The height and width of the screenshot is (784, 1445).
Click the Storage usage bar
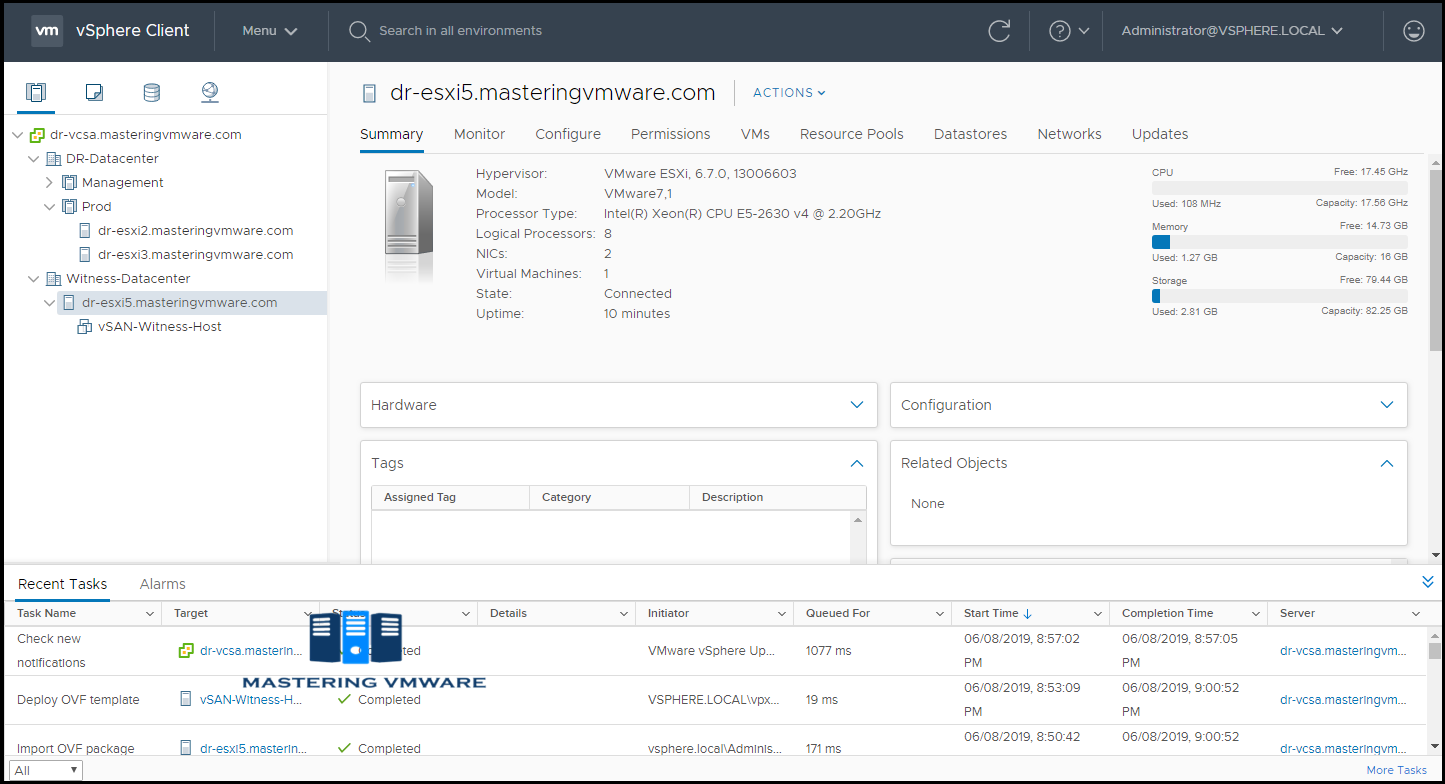tap(1280, 296)
